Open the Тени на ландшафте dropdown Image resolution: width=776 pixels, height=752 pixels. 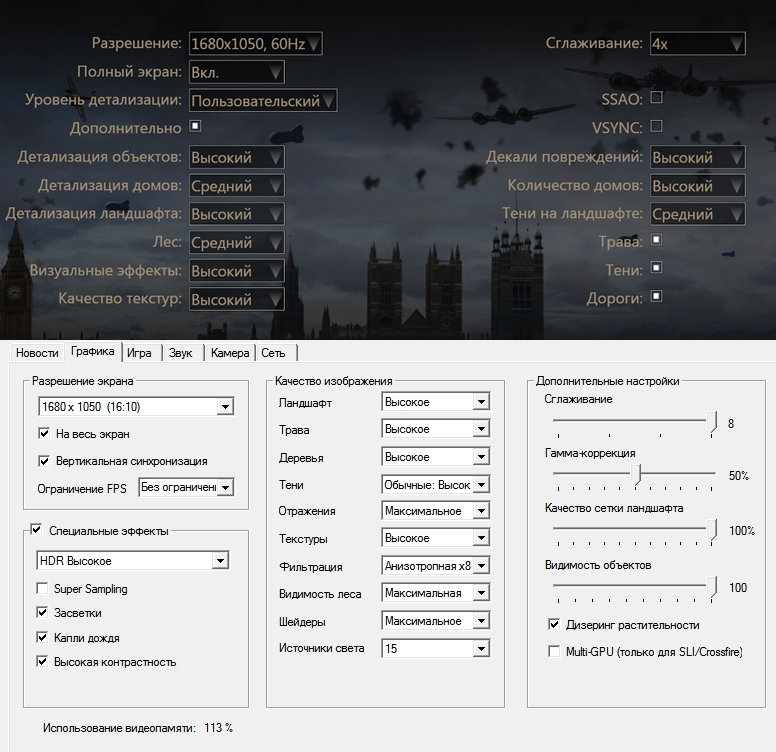pyautogui.click(x=697, y=214)
